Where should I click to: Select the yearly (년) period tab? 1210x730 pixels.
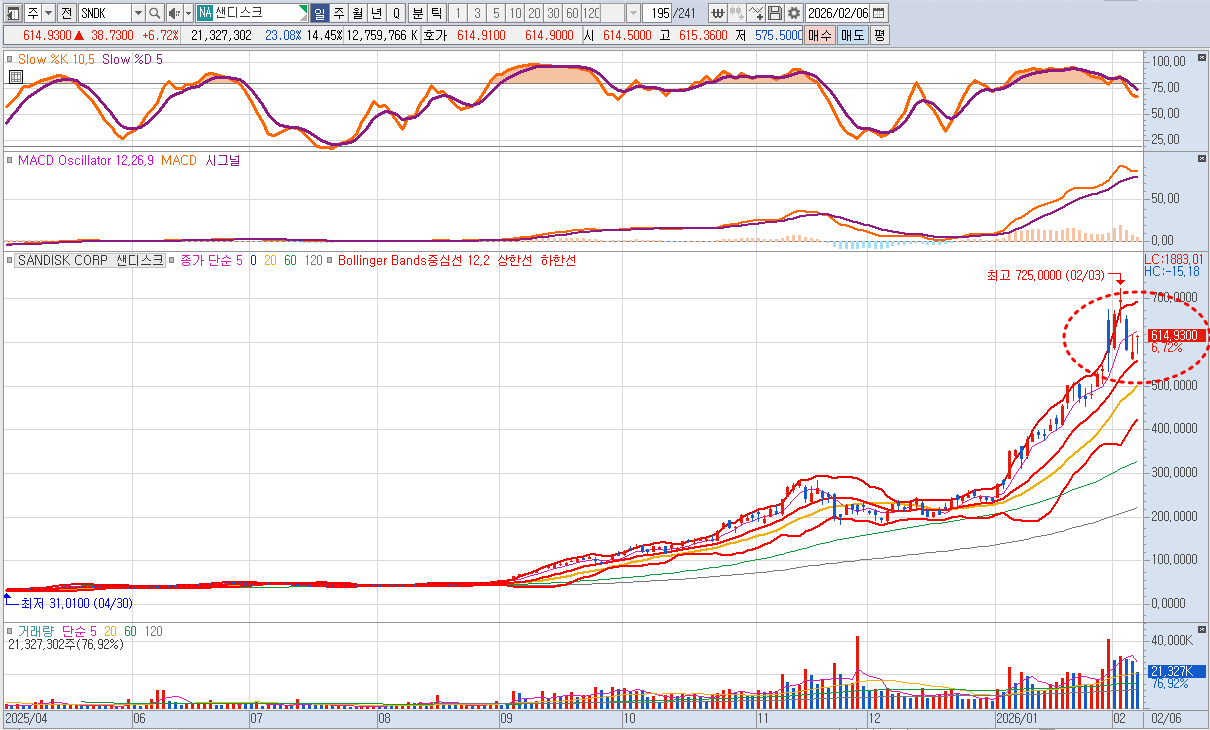pyautogui.click(x=376, y=13)
